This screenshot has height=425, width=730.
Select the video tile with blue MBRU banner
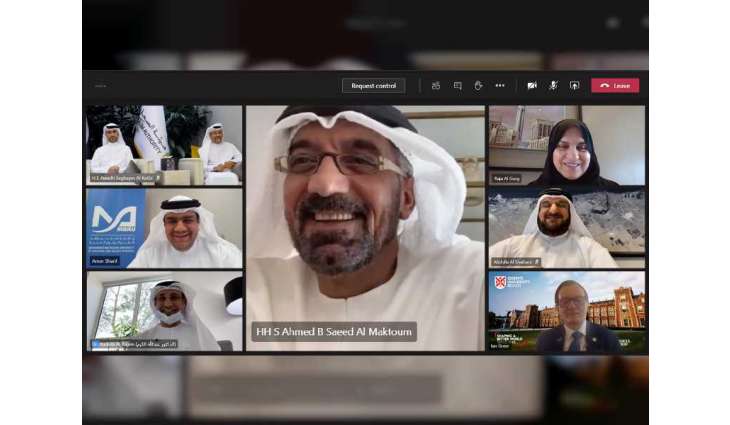(x=164, y=229)
